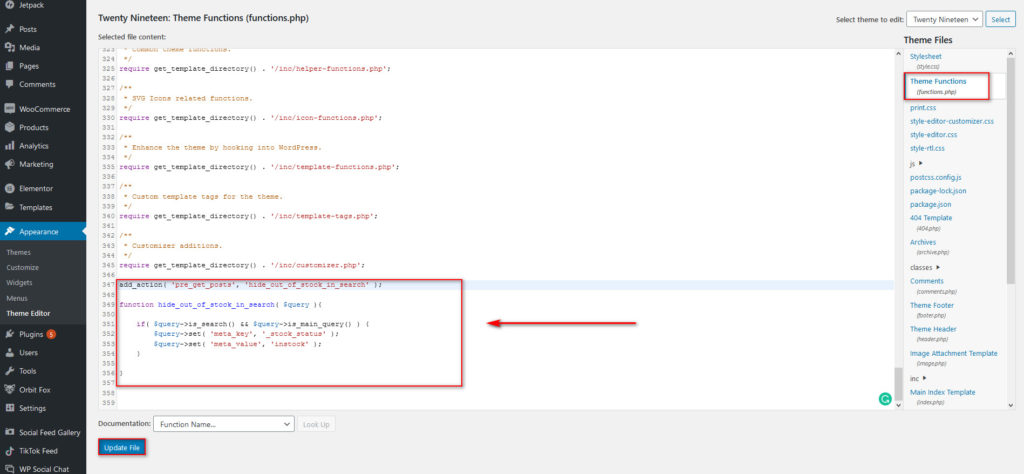Click the Posts pin icon in sidebar
Image resolution: width=1024 pixels, height=474 pixels.
coord(9,29)
